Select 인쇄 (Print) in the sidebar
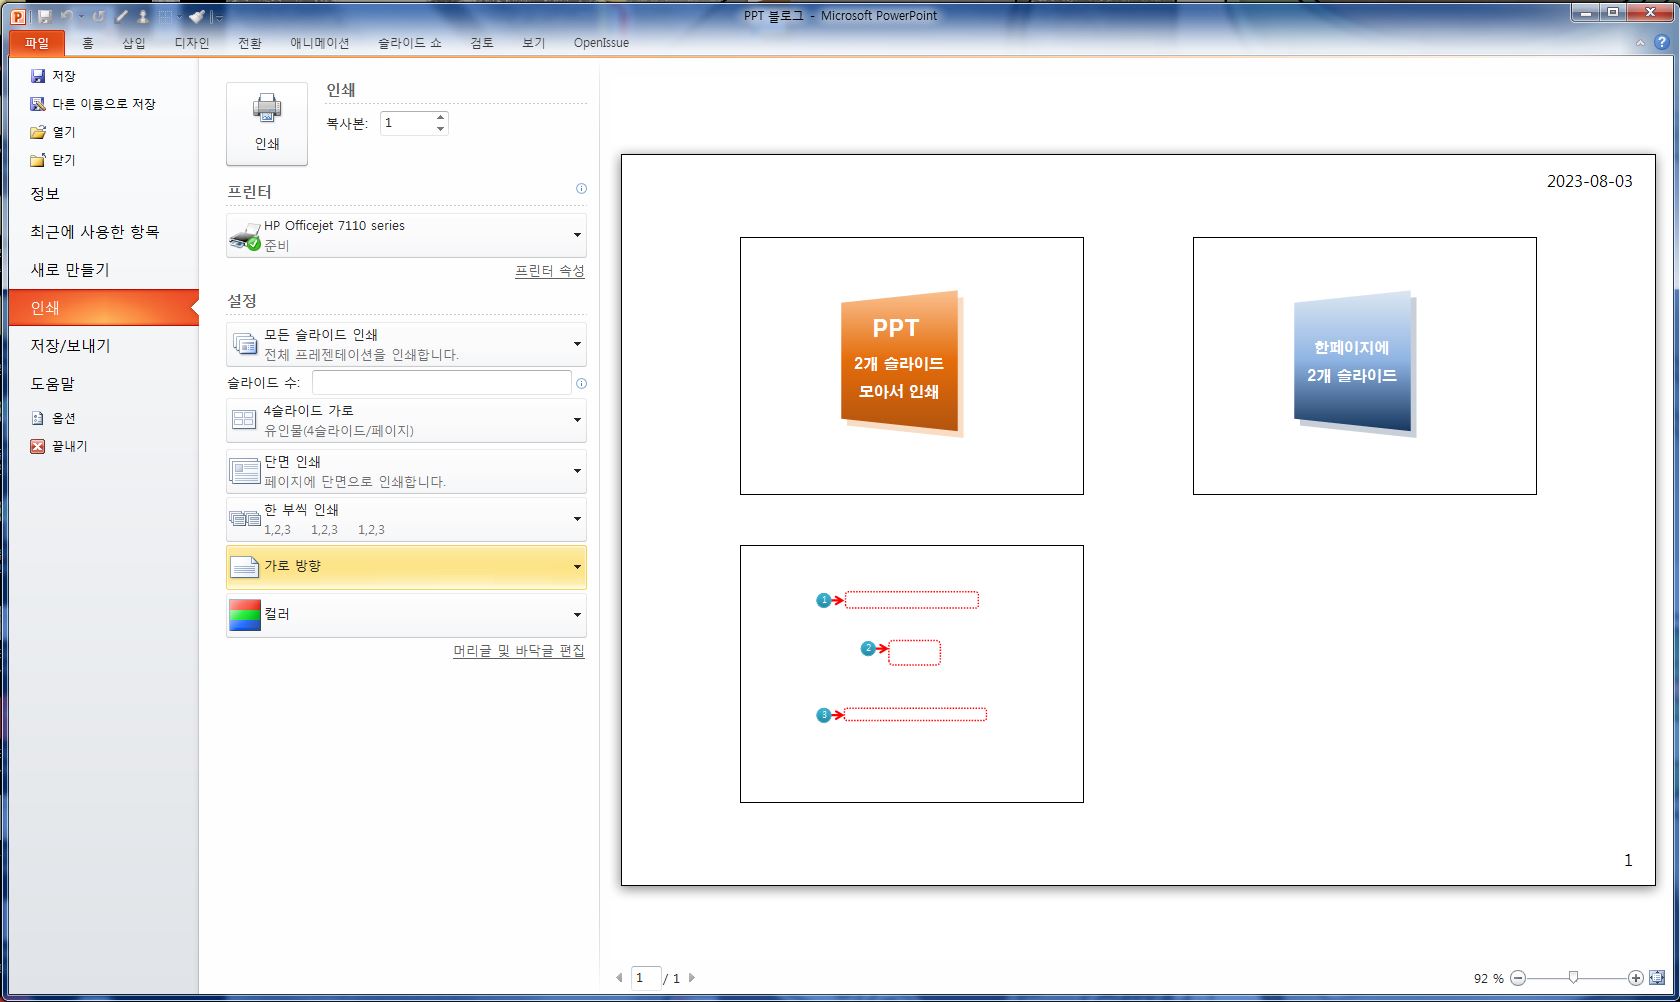1680x1002 pixels. (103, 308)
